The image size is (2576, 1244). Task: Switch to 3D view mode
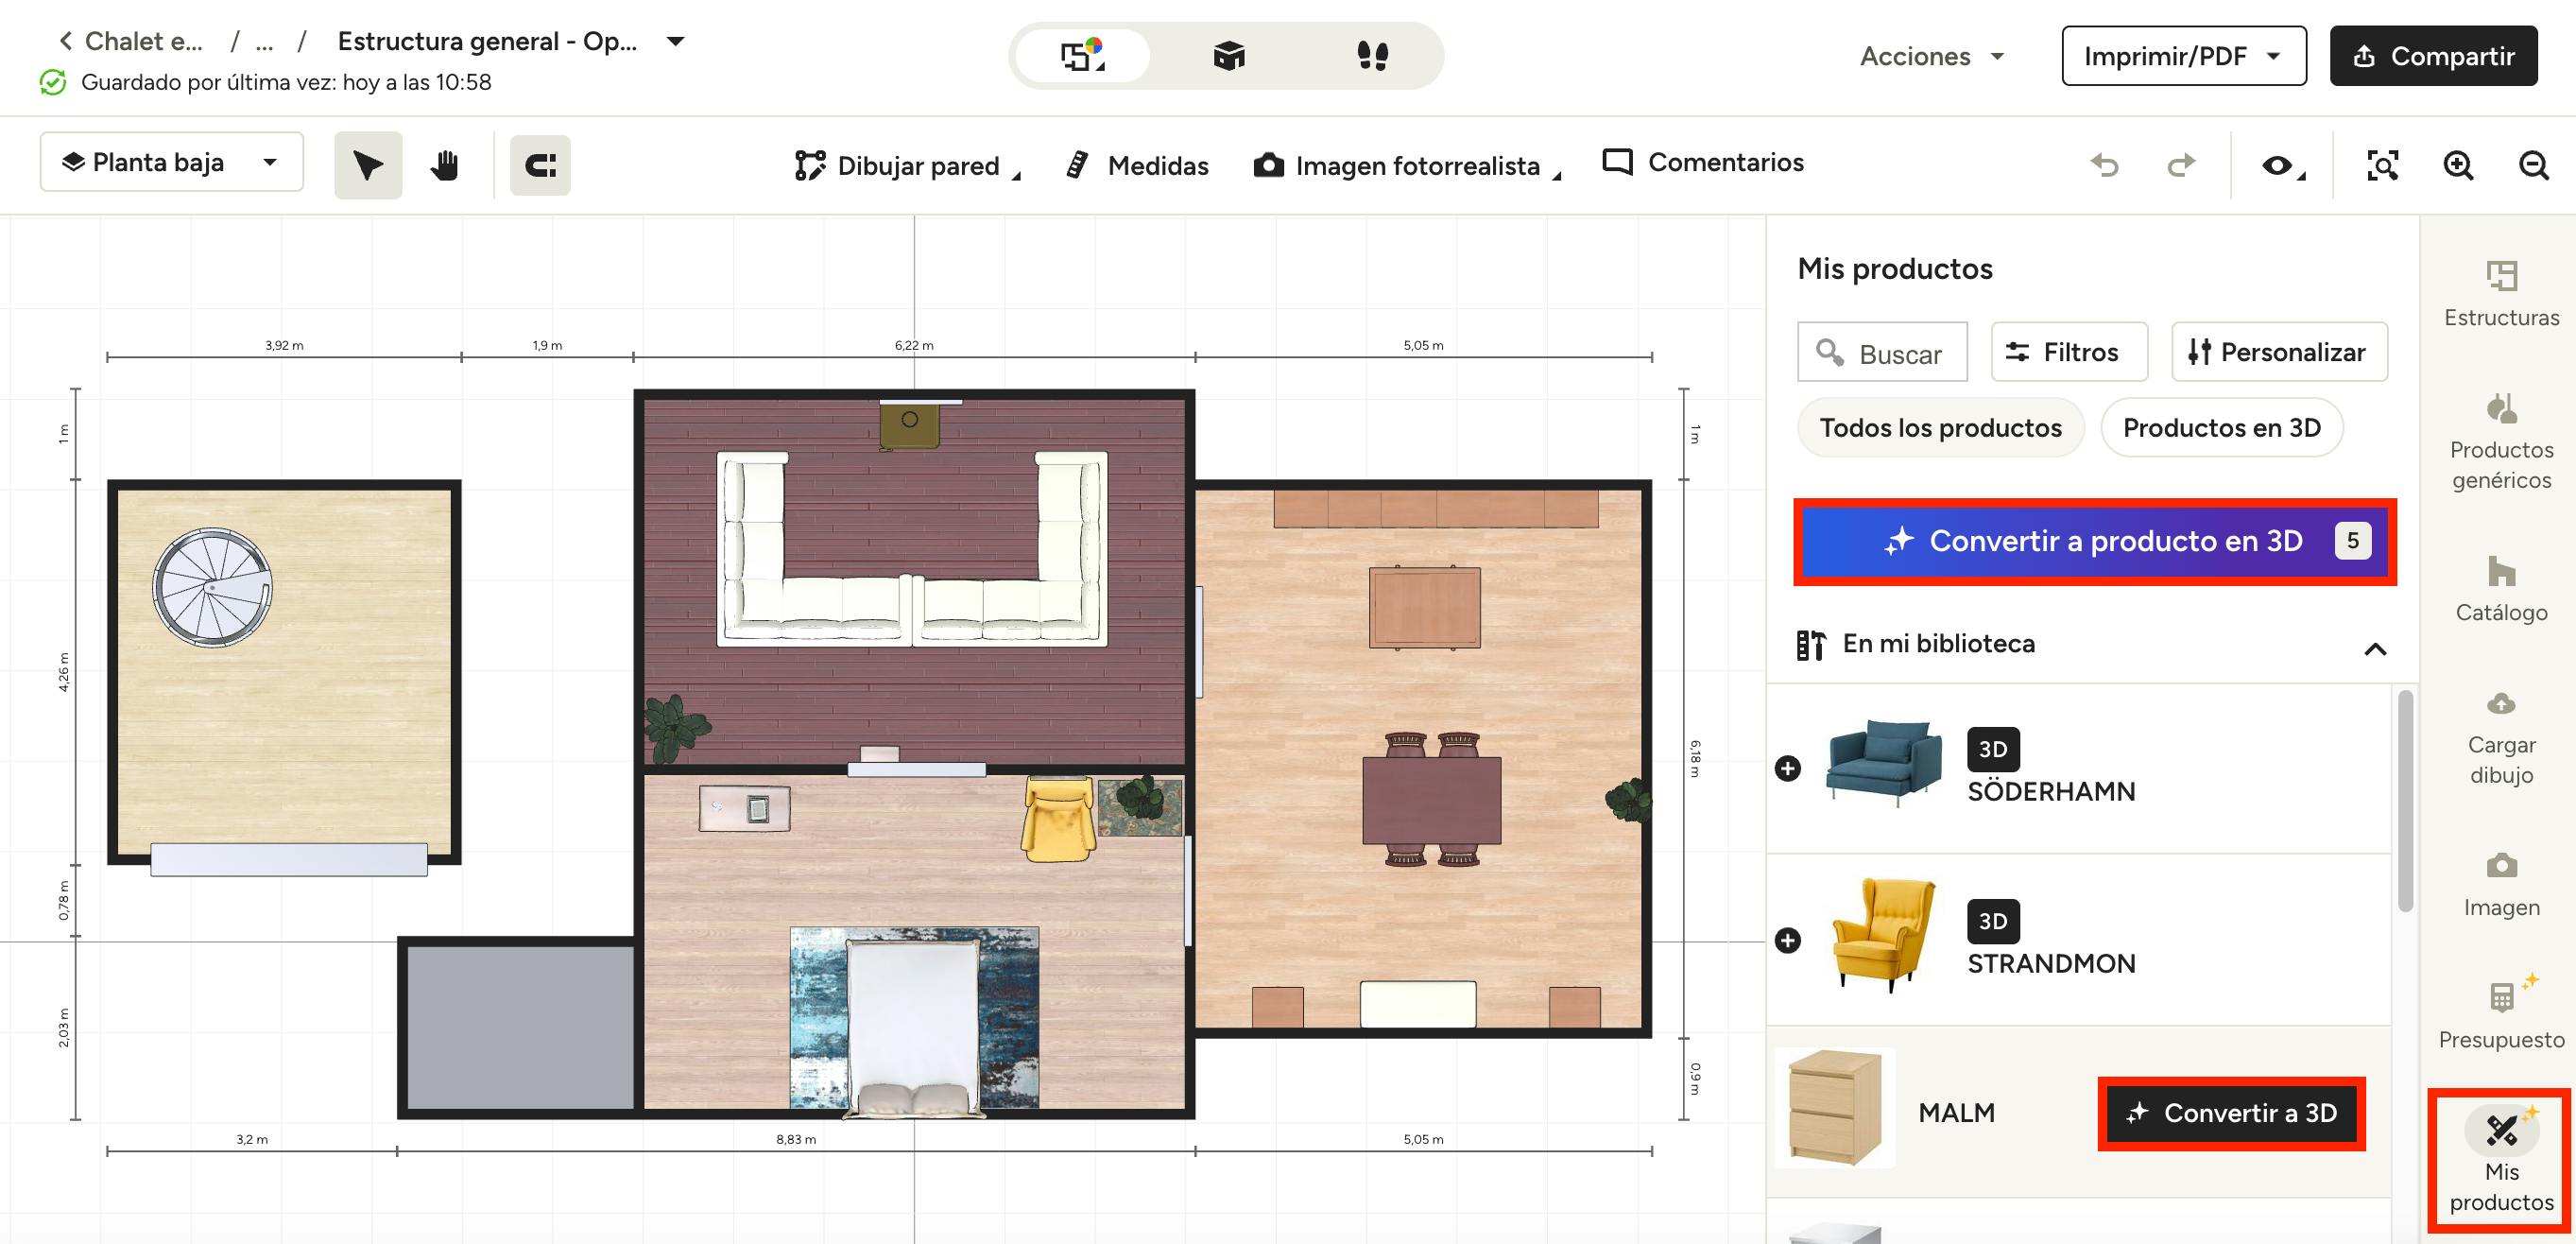tap(1228, 56)
